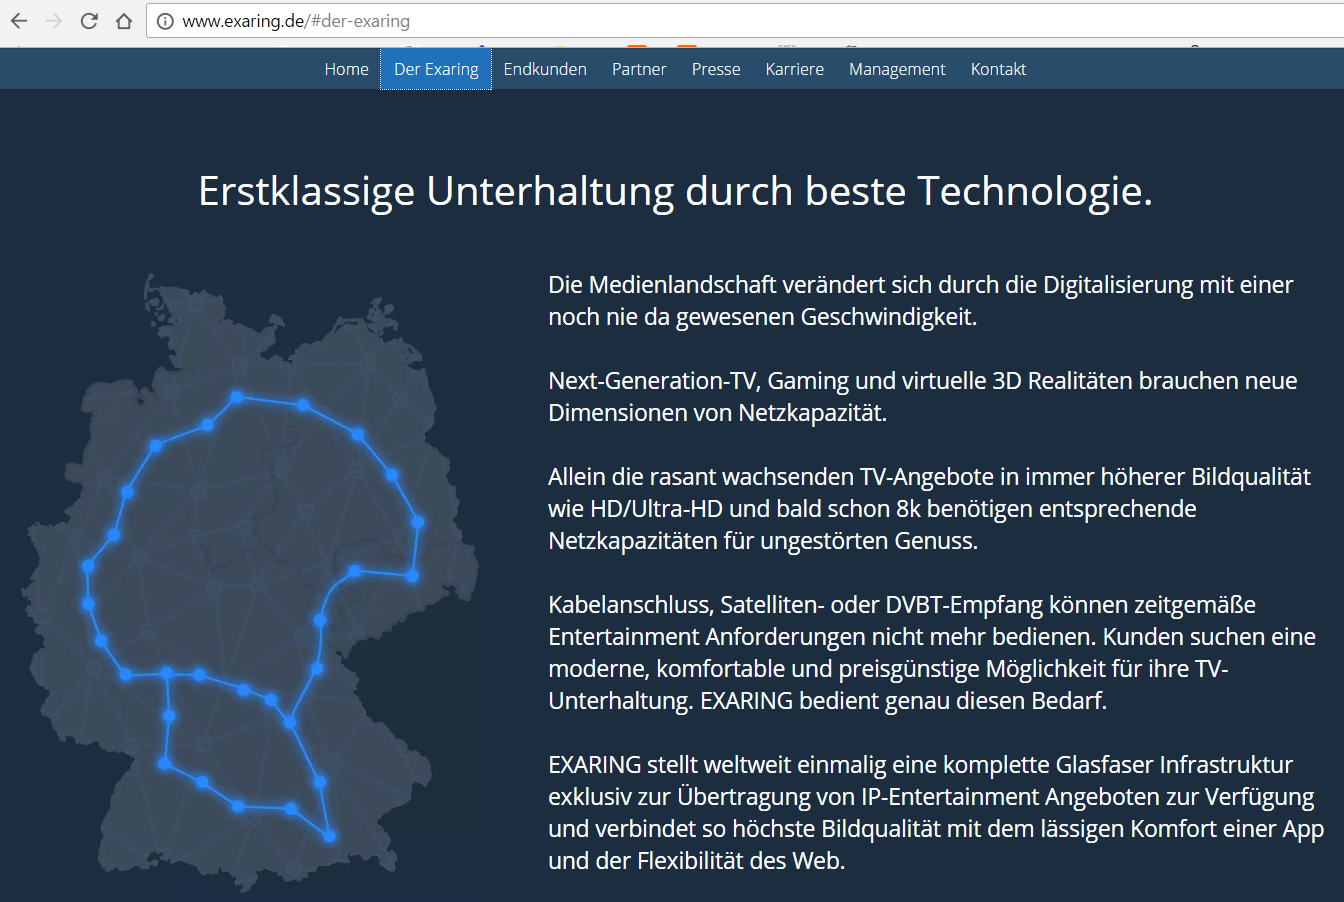This screenshot has height=902, width=1344.
Task: Click the paragraph starting Allein die rasant wachsenden
Action: (x=930, y=509)
